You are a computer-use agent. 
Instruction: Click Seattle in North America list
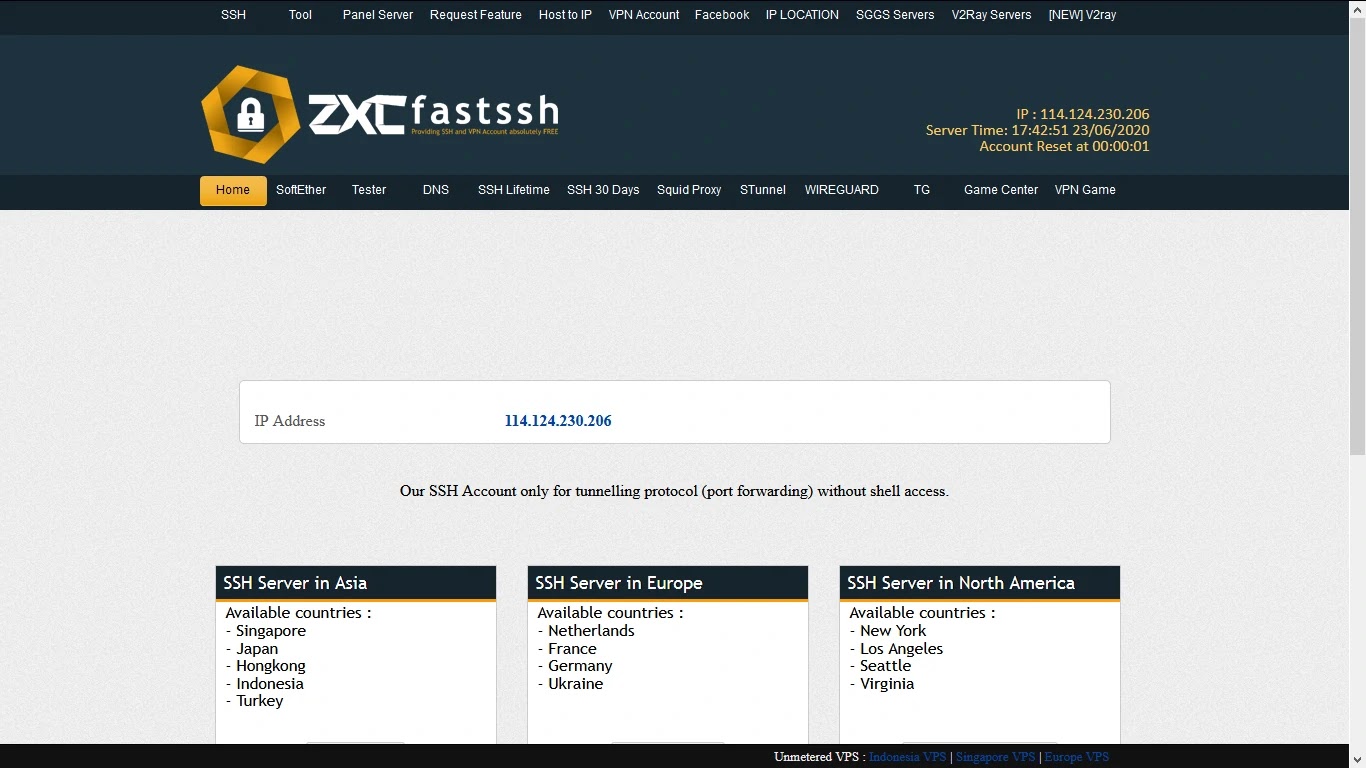885,666
